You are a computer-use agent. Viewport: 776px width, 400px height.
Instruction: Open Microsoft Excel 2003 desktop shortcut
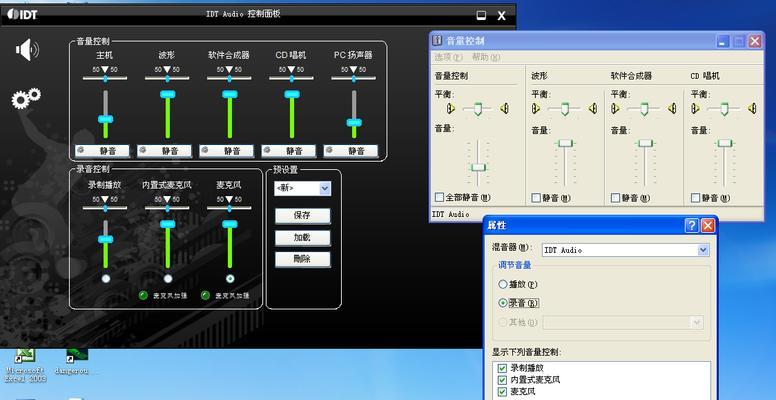pyautogui.click(x=25, y=366)
